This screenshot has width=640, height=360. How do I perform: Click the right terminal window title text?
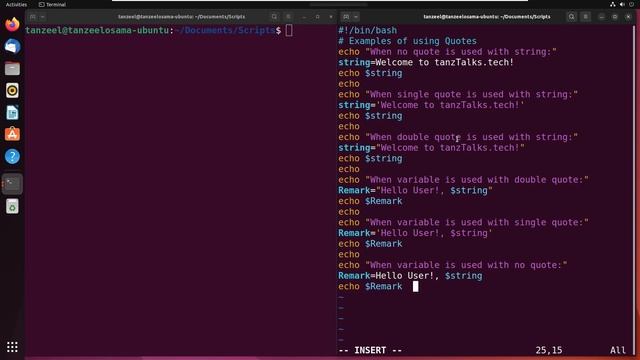click(487, 17)
